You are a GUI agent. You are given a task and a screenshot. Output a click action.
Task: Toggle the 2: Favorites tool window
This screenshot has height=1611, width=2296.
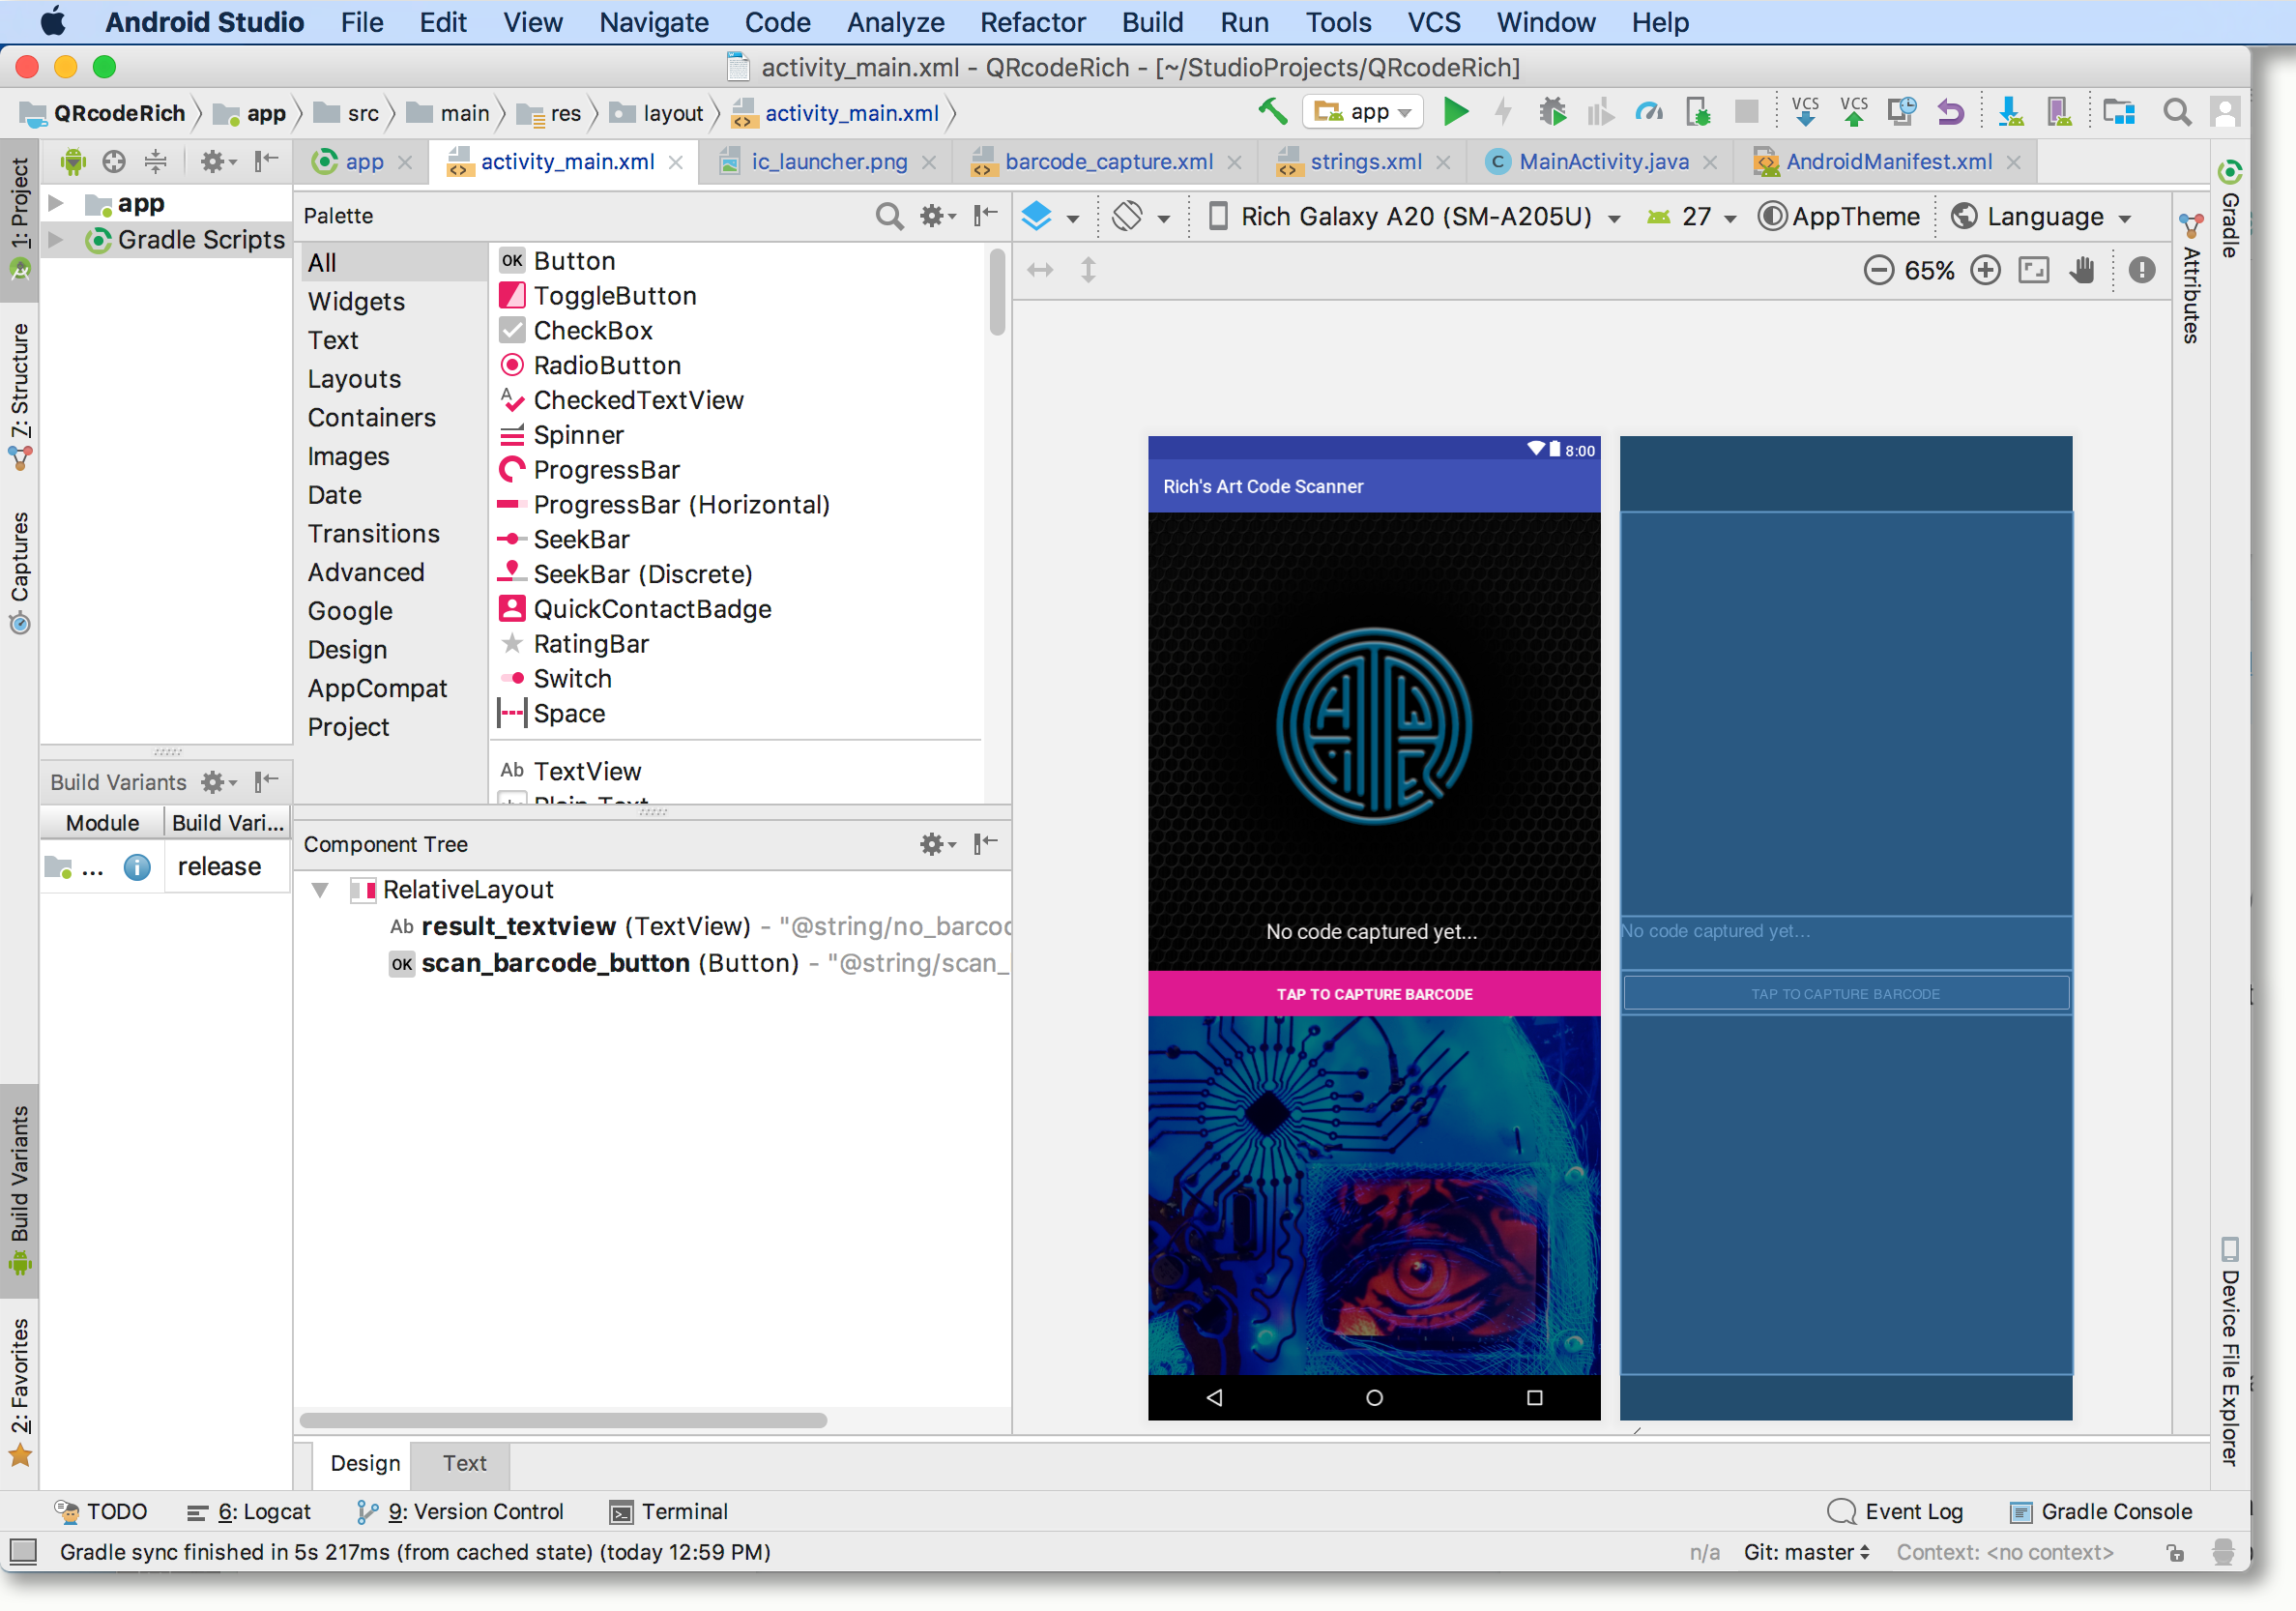[19, 1392]
